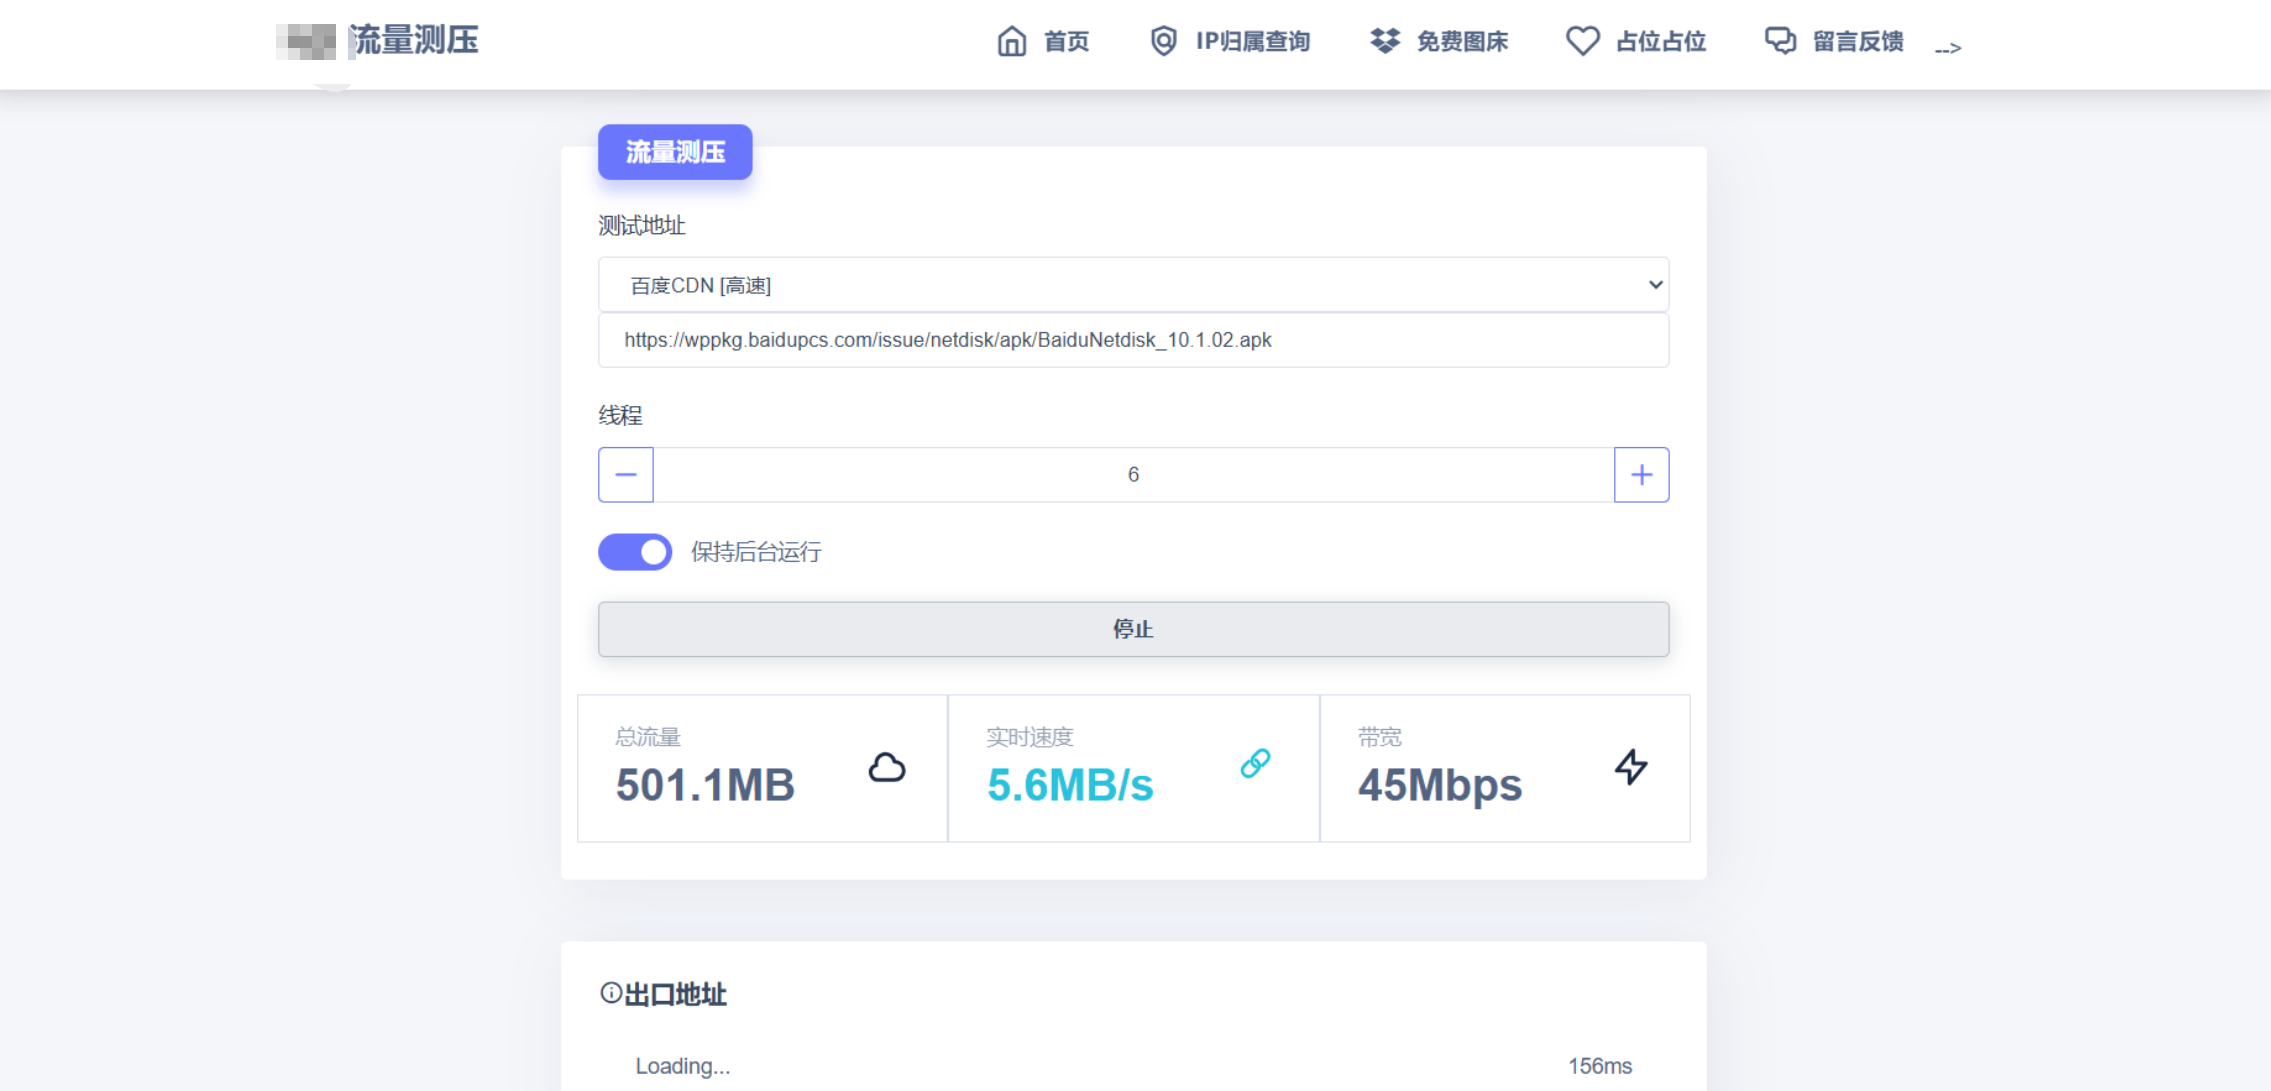Click the 带宽 label
Viewport: 2271px width, 1091px height.
[1379, 738]
